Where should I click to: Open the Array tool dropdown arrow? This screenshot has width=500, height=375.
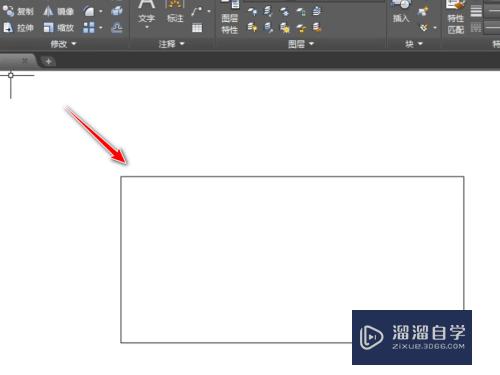point(101,28)
